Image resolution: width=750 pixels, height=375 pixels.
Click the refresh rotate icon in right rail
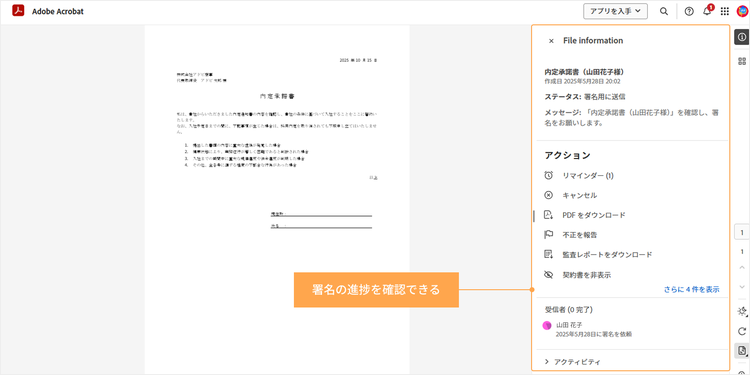coord(742,331)
